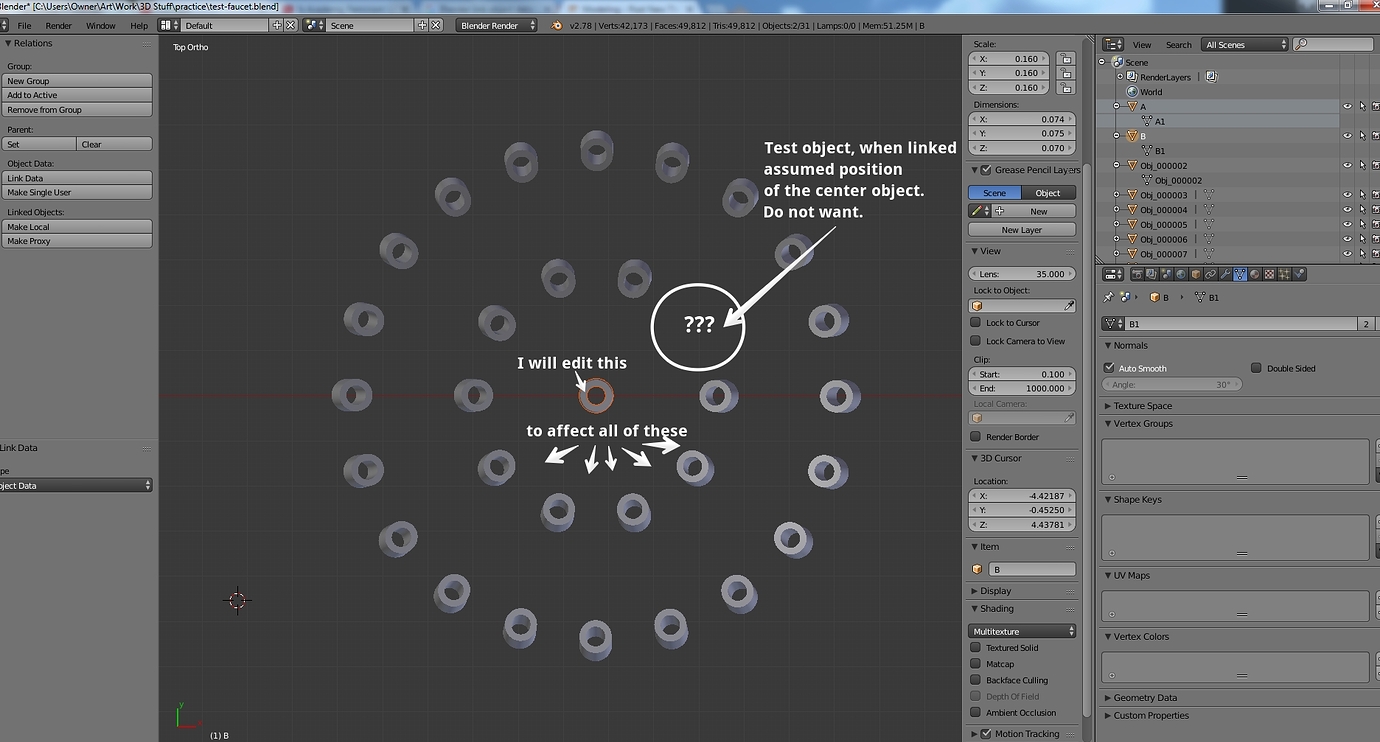Enable Backface Culling checkbox
1380x742 pixels.
pyautogui.click(x=976, y=680)
